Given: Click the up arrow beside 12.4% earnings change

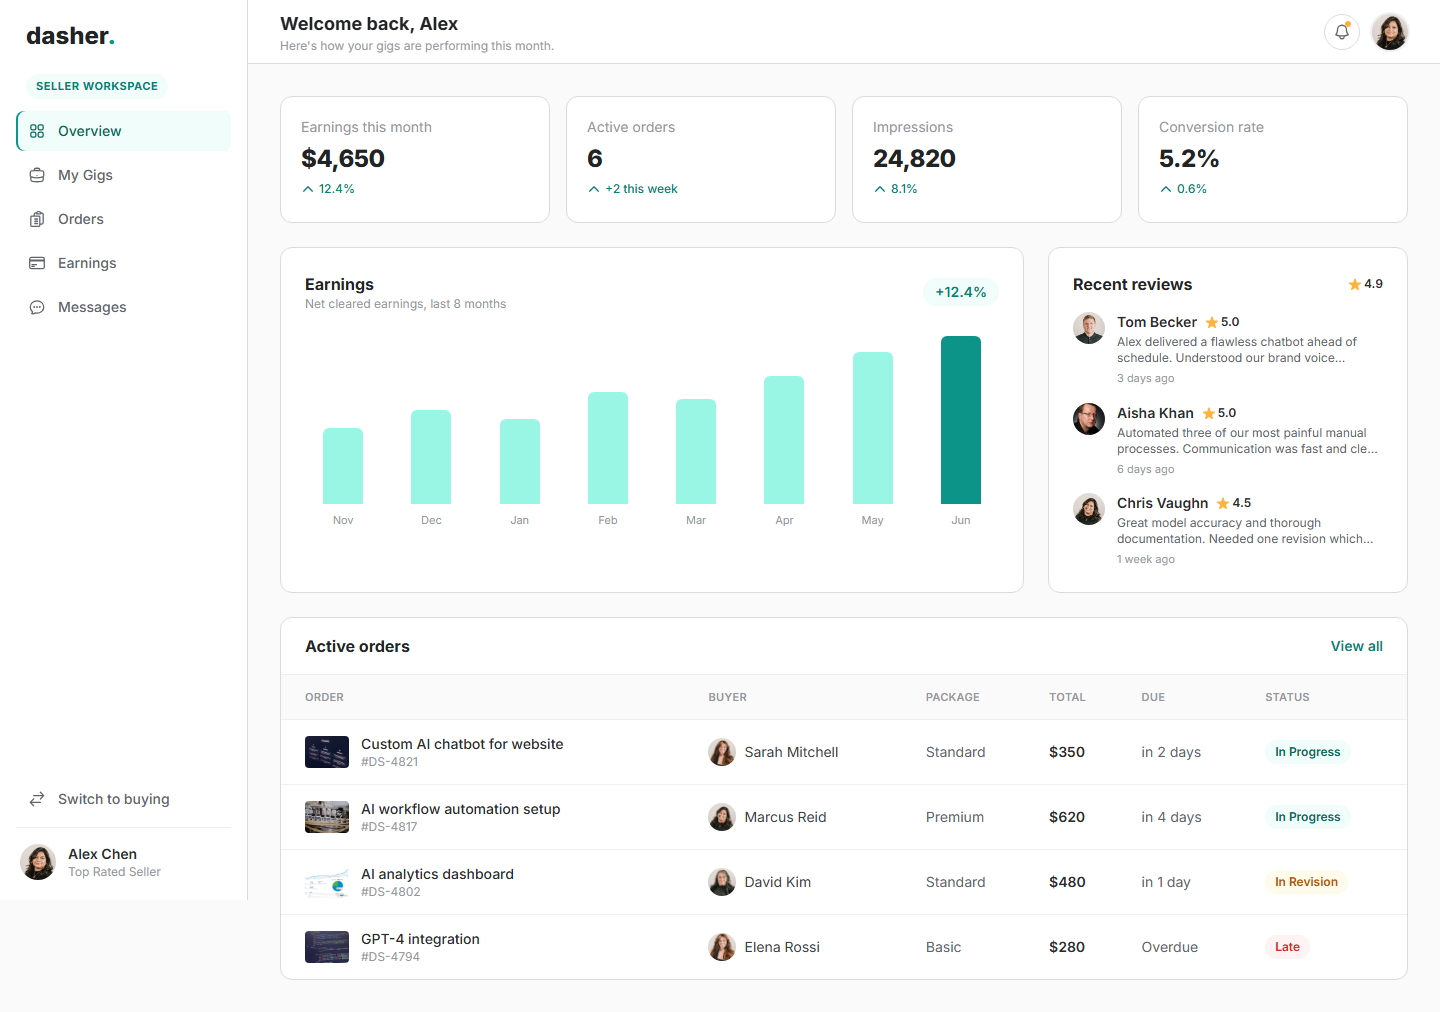Looking at the screenshot, I should click(308, 189).
